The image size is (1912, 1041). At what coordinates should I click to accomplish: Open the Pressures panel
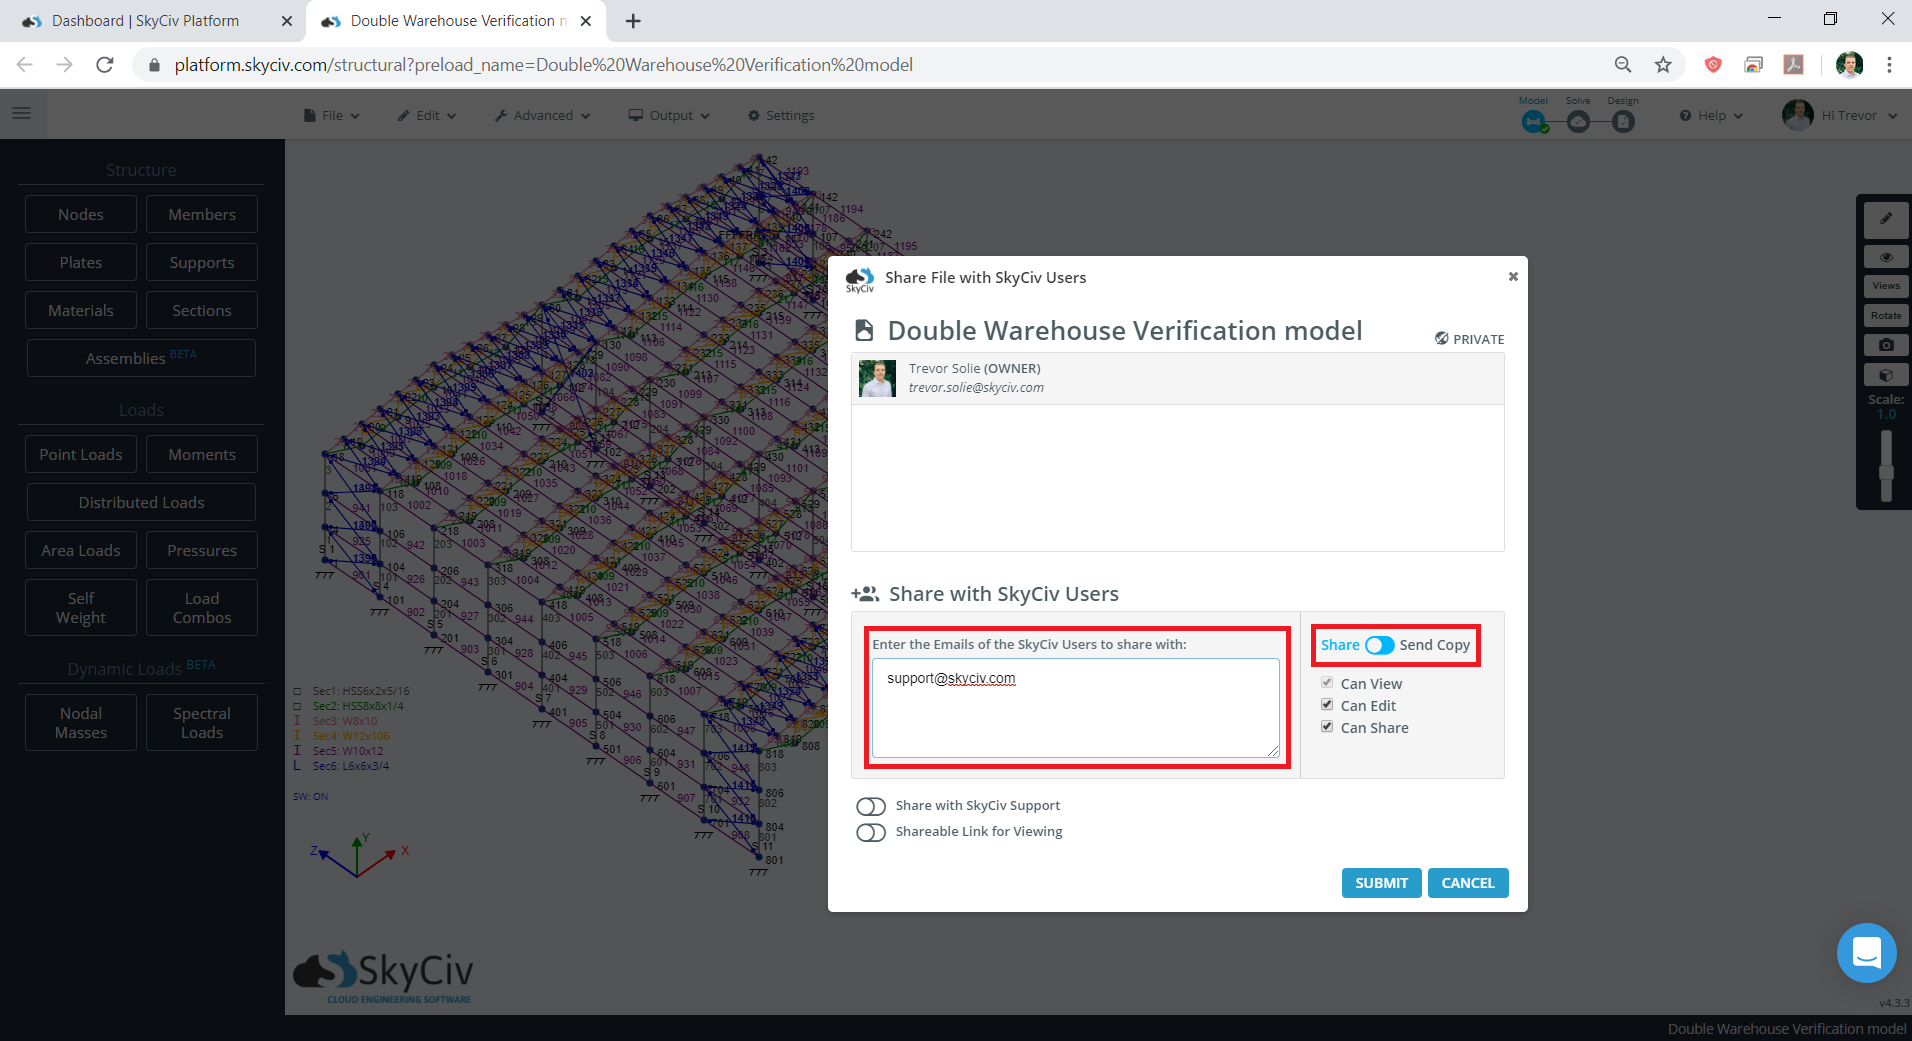coord(202,550)
